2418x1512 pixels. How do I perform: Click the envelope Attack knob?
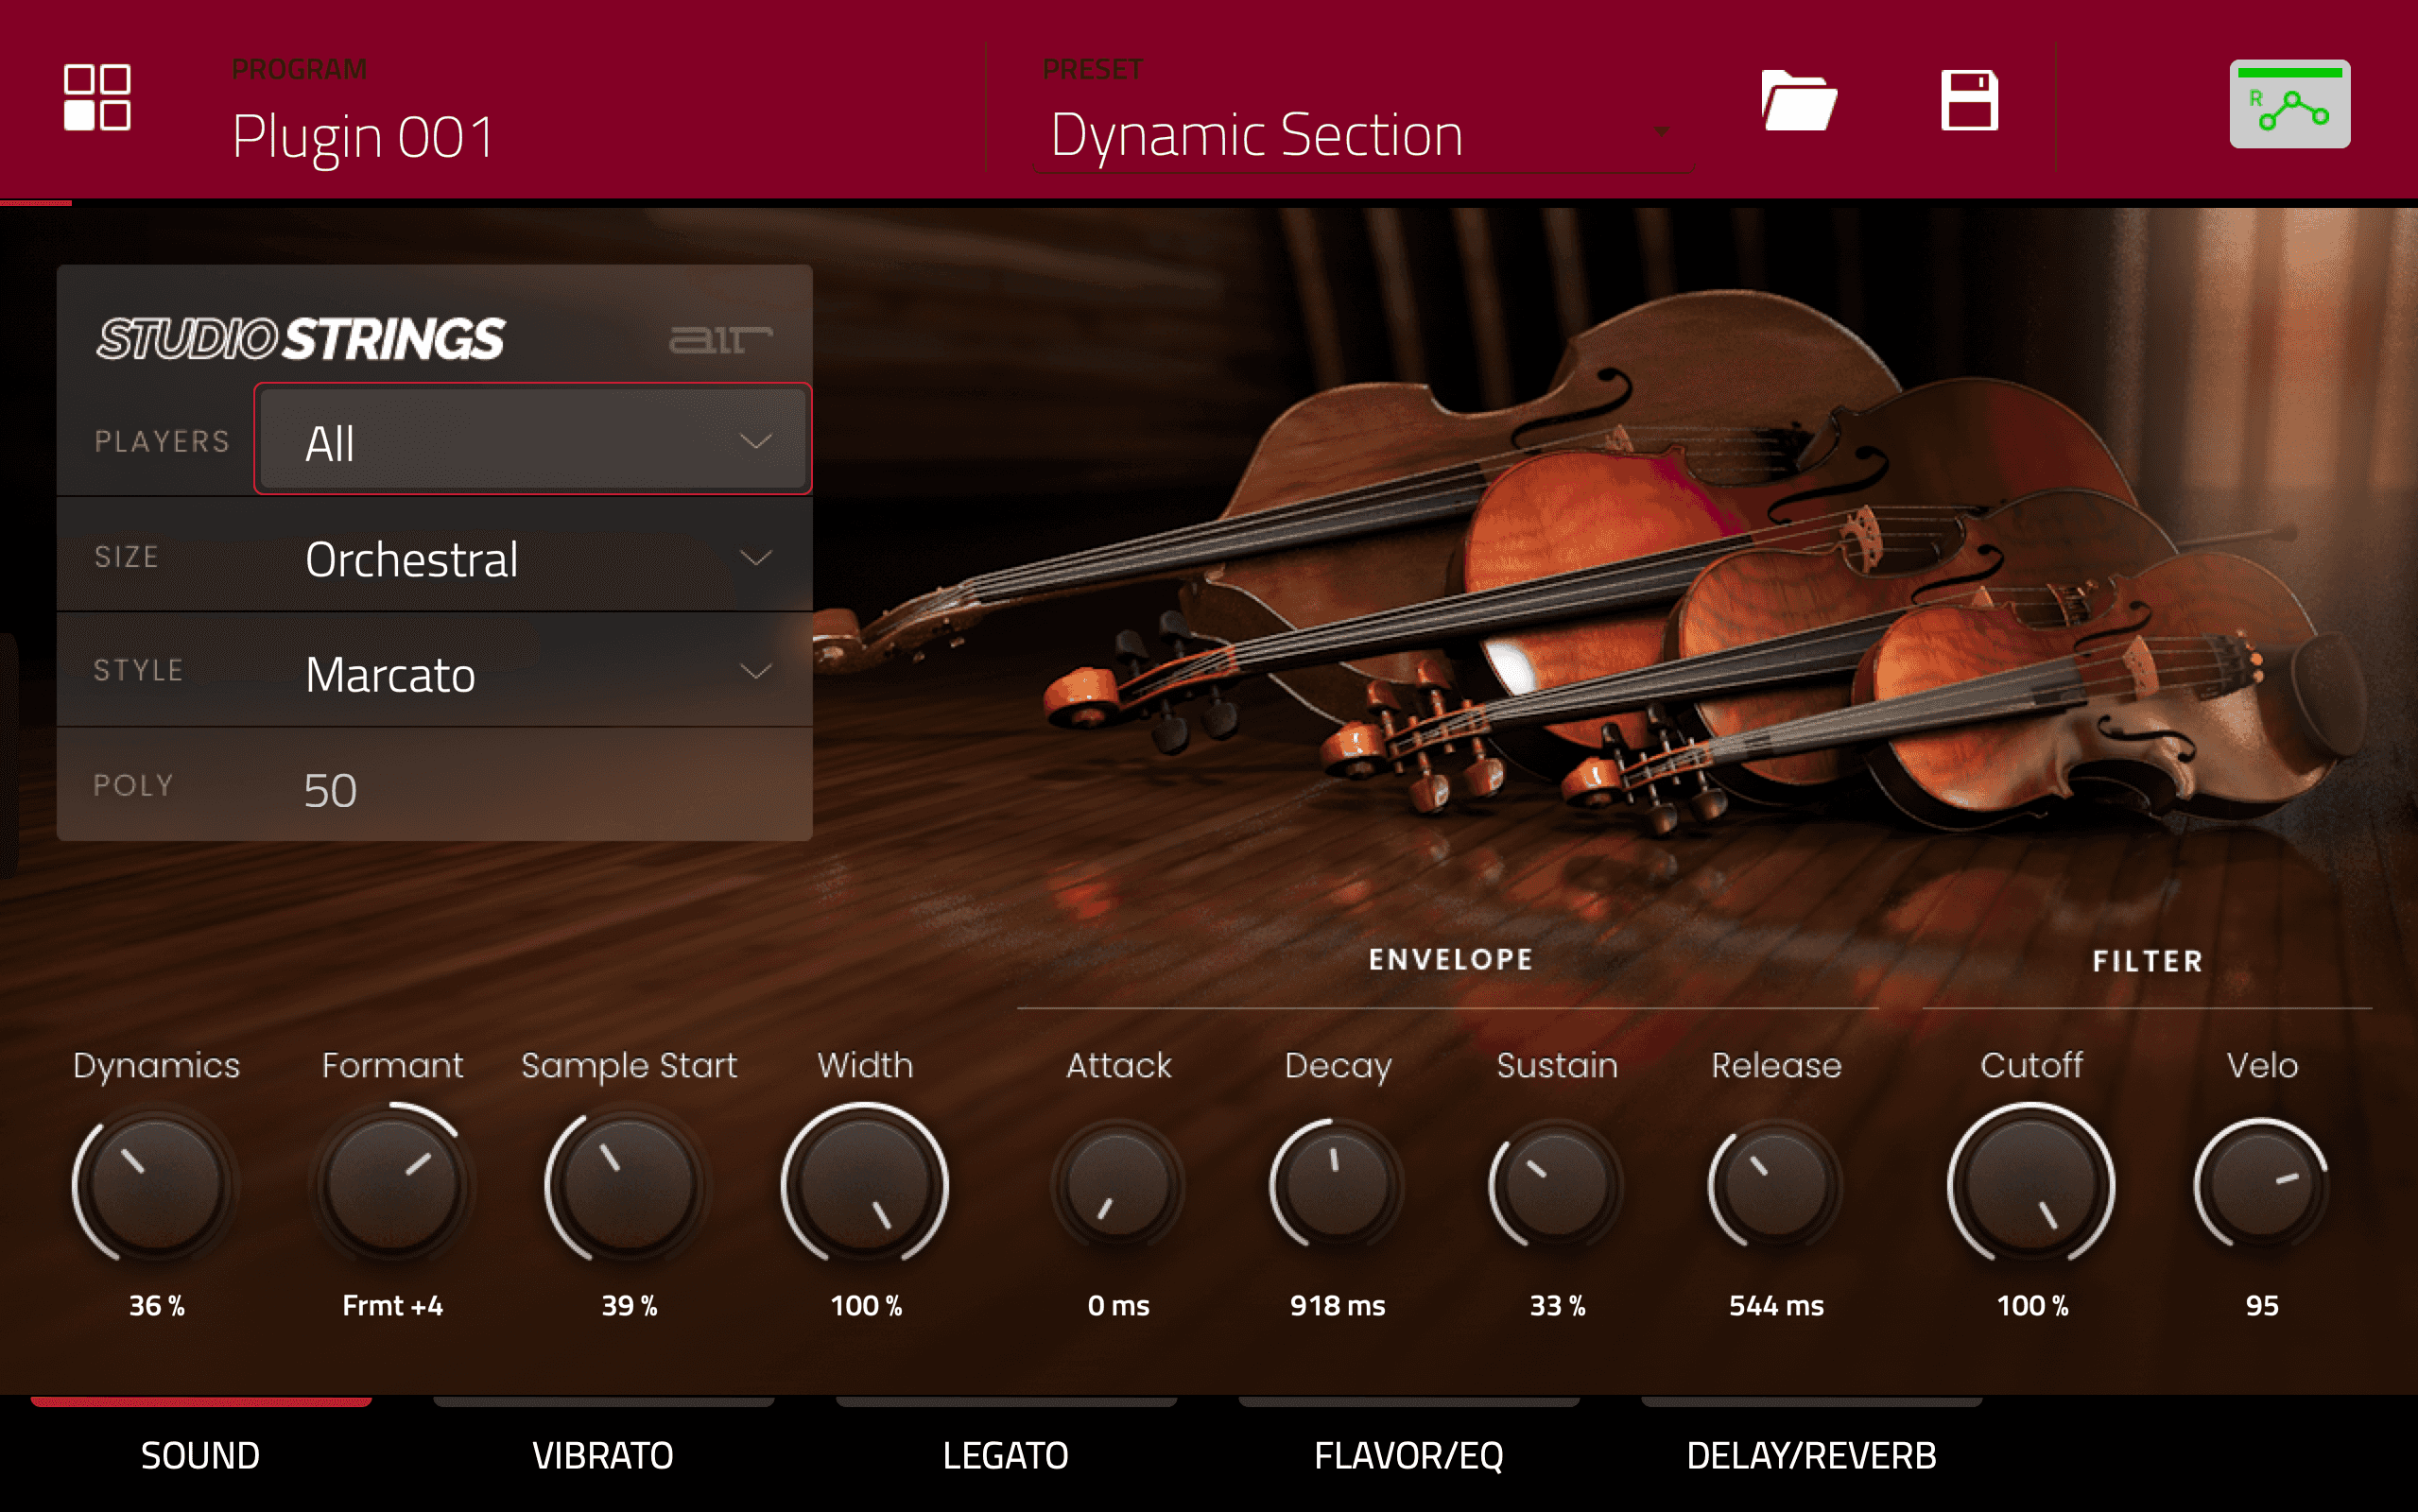coord(1118,1184)
